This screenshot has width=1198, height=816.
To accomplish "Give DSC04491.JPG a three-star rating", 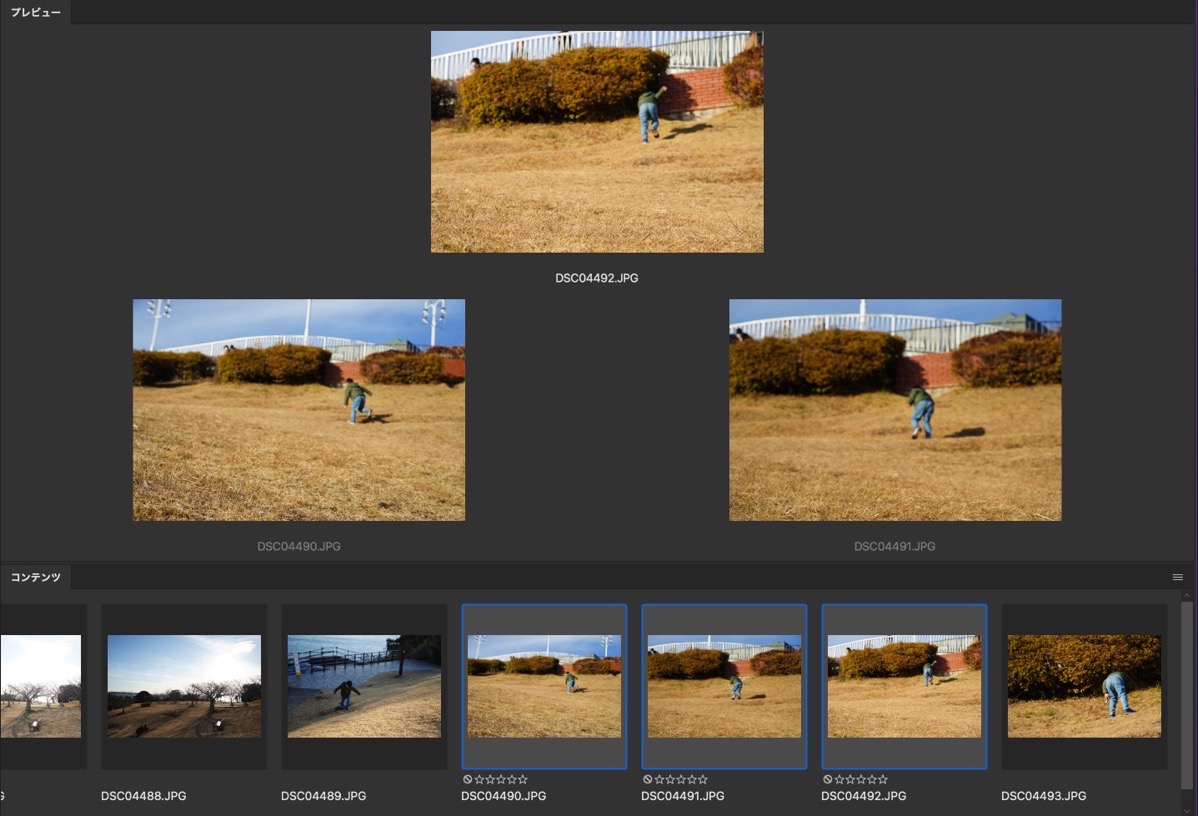I will (681, 779).
